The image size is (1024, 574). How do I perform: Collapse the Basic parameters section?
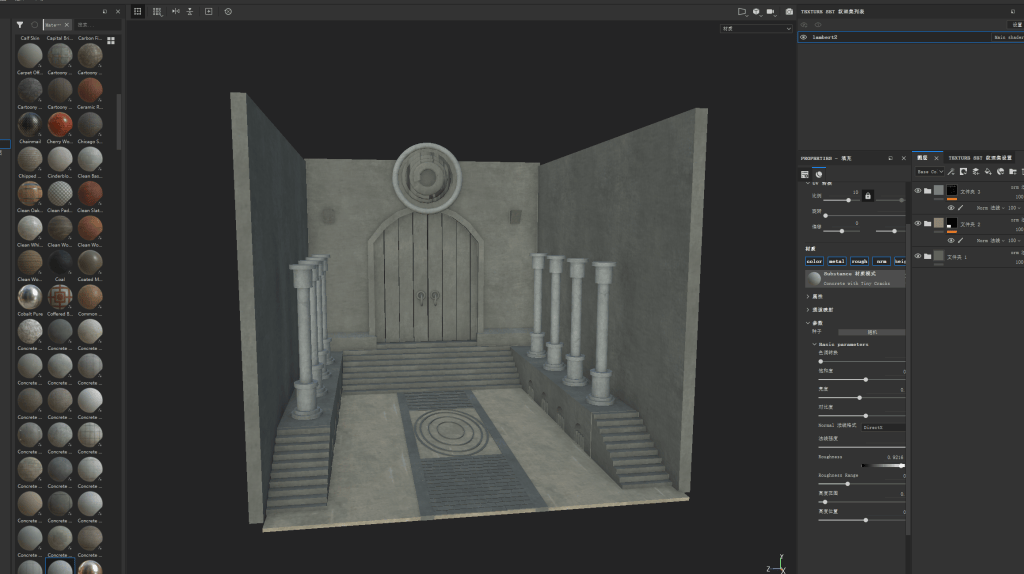click(814, 344)
